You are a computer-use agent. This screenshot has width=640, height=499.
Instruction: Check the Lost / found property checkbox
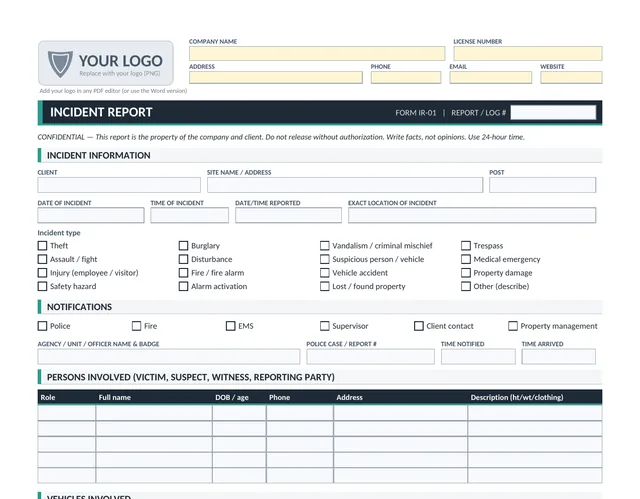pyautogui.click(x=324, y=286)
